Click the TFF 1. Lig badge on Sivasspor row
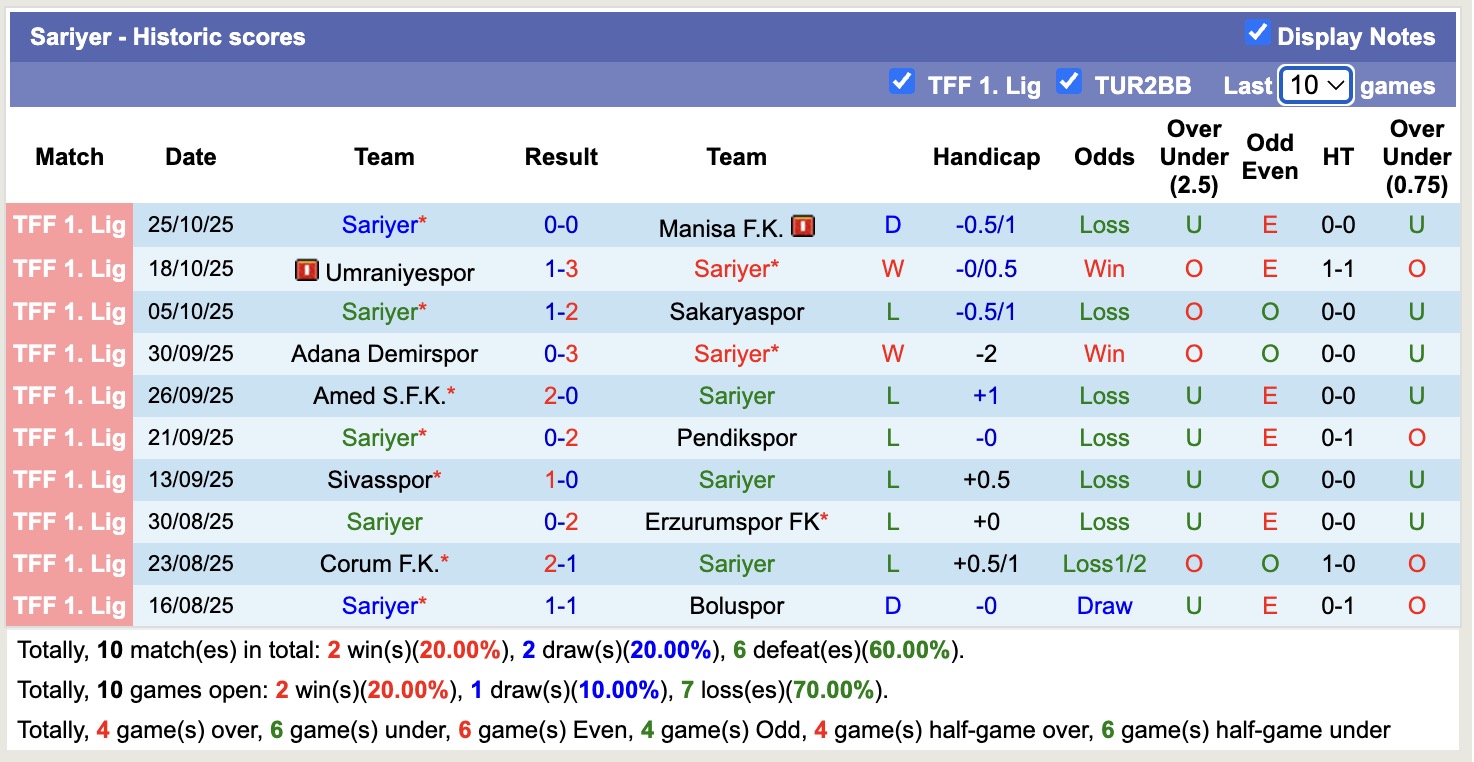1474x762 pixels. 68,479
